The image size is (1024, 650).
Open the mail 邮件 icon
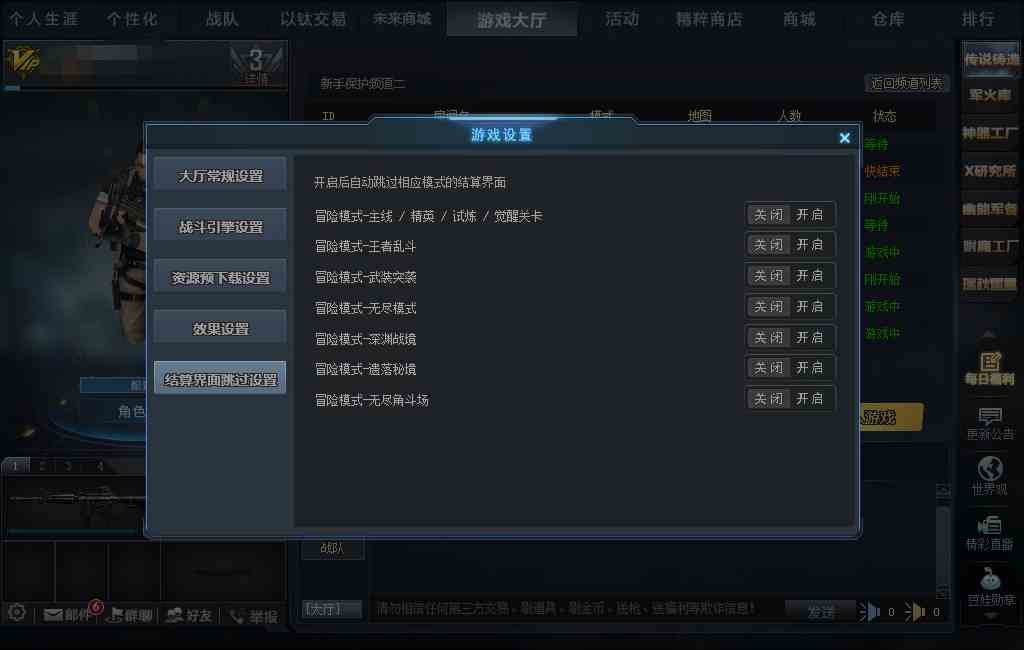click(x=66, y=614)
